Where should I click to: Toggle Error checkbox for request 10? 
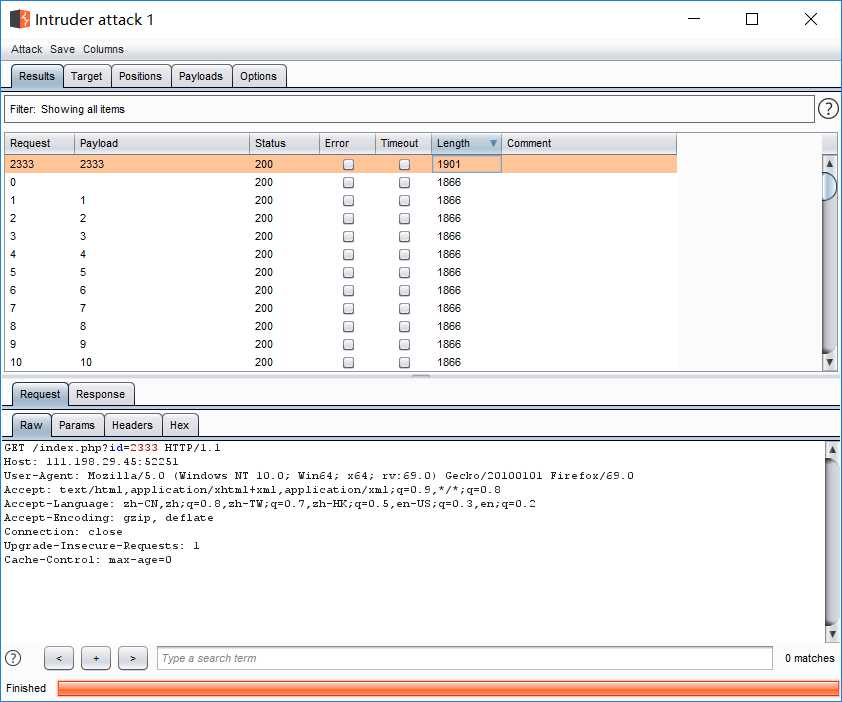tap(348, 363)
